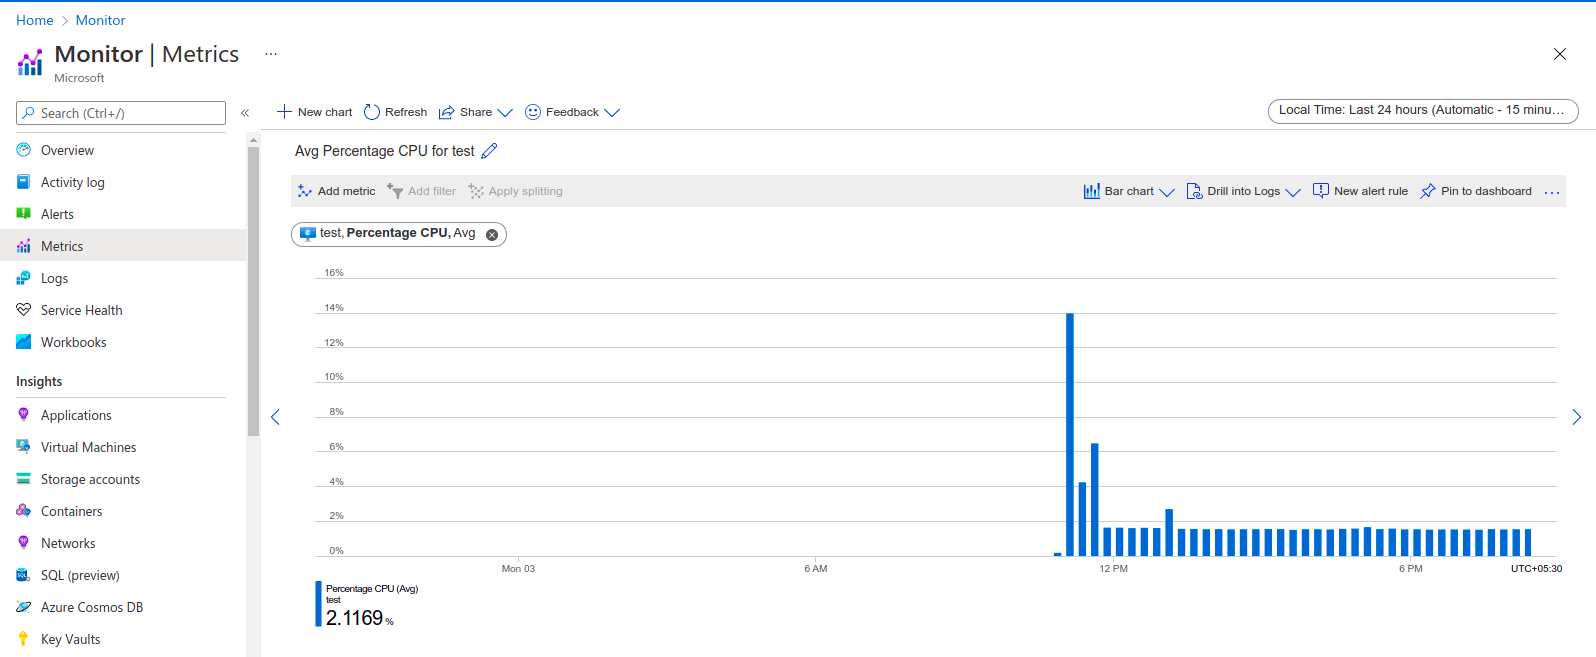The height and width of the screenshot is (657, 1596).
Task: Click the sidebar search input field
Action: (x=121, y=113)
